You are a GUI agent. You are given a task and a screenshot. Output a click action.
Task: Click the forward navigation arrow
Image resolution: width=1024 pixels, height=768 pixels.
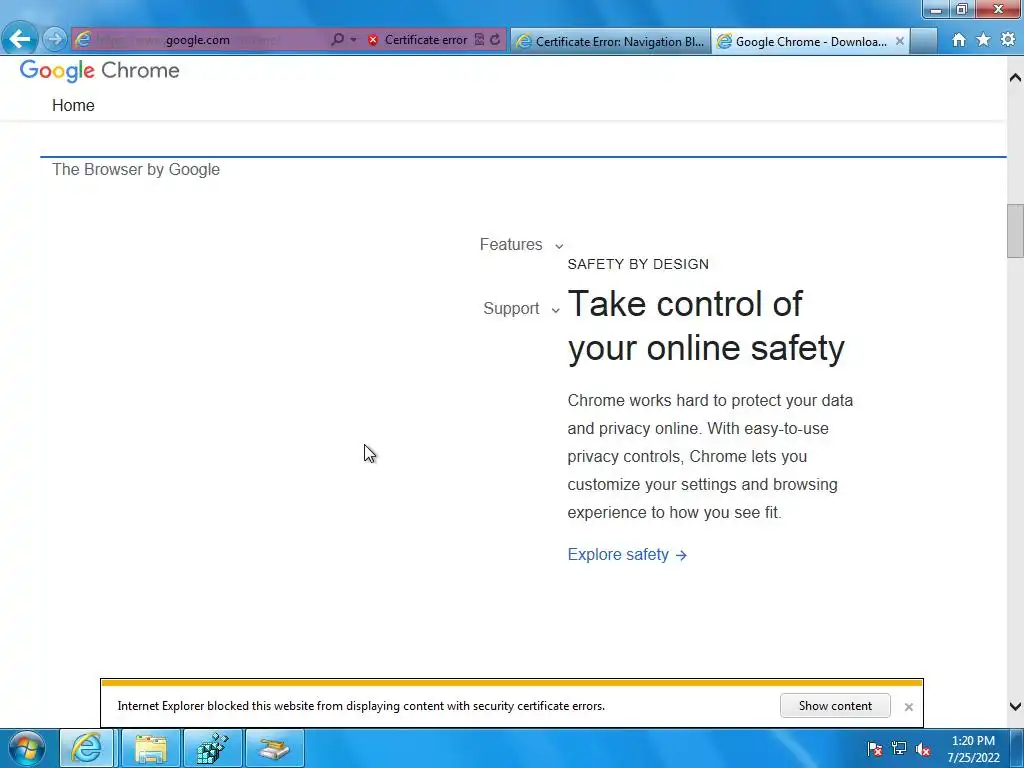point(55,39)
